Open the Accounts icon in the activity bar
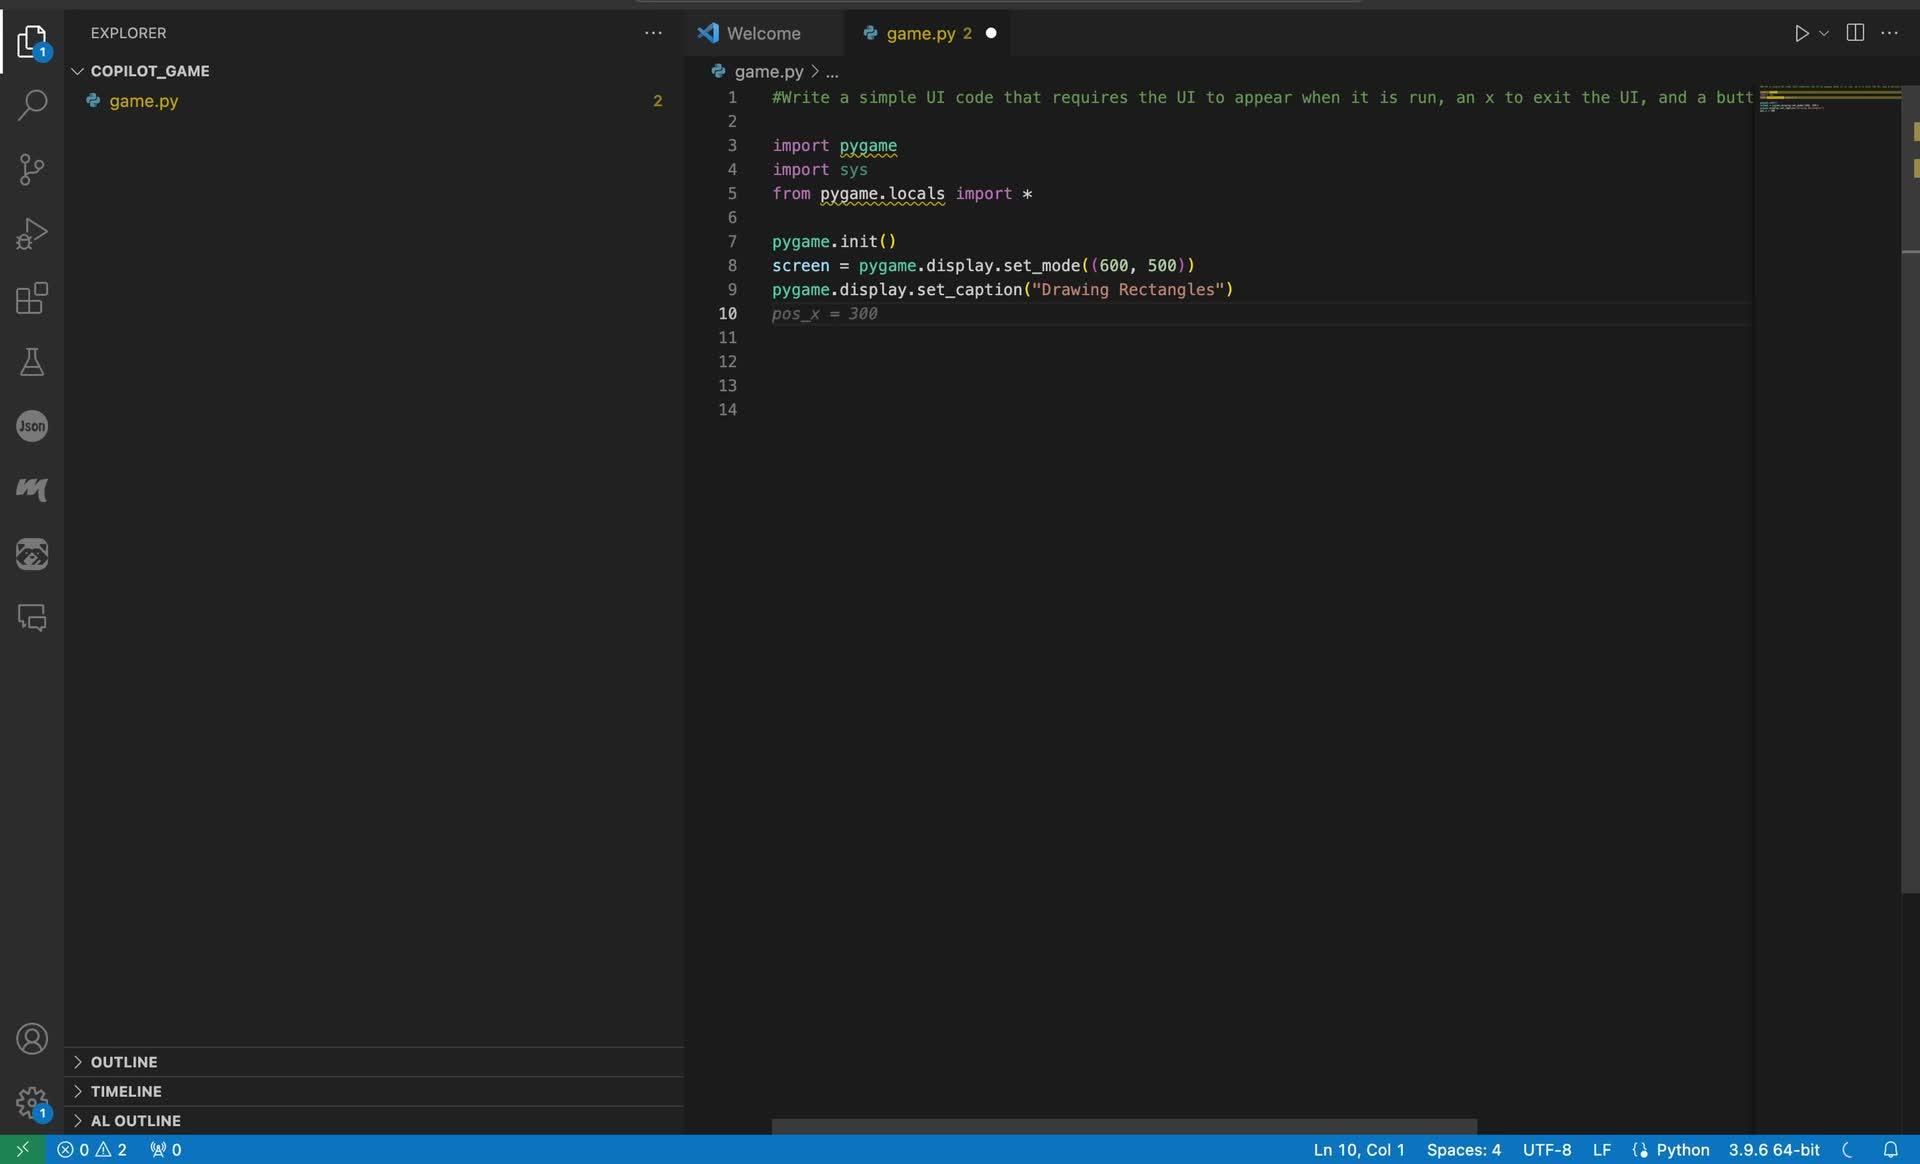Screen dimensions: 1920x1164 click(x=32, y=1039)
